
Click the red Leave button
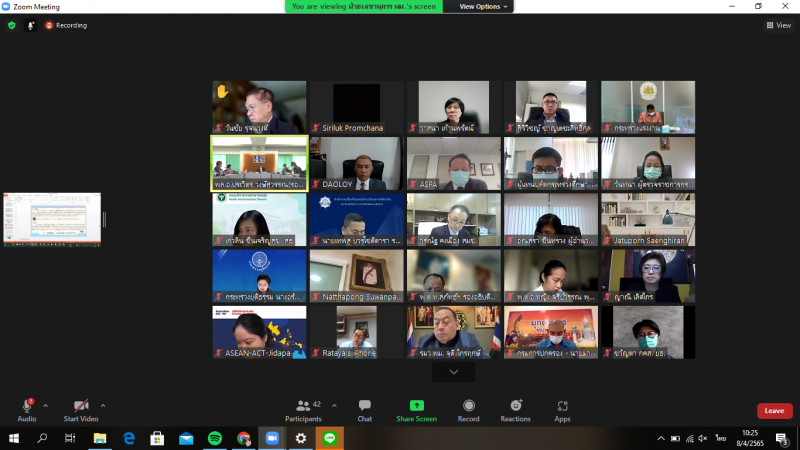point(774,411)
